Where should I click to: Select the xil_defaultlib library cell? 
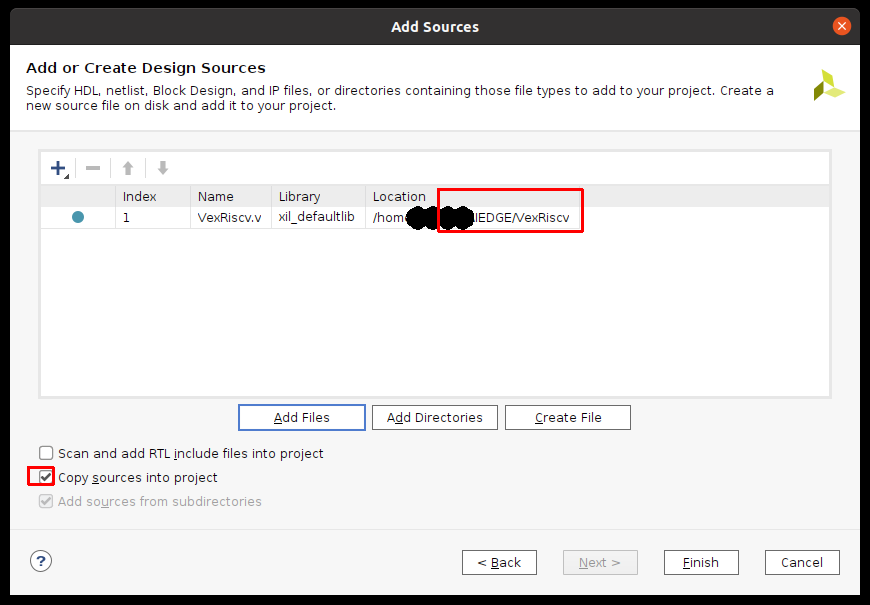[318, 218]
